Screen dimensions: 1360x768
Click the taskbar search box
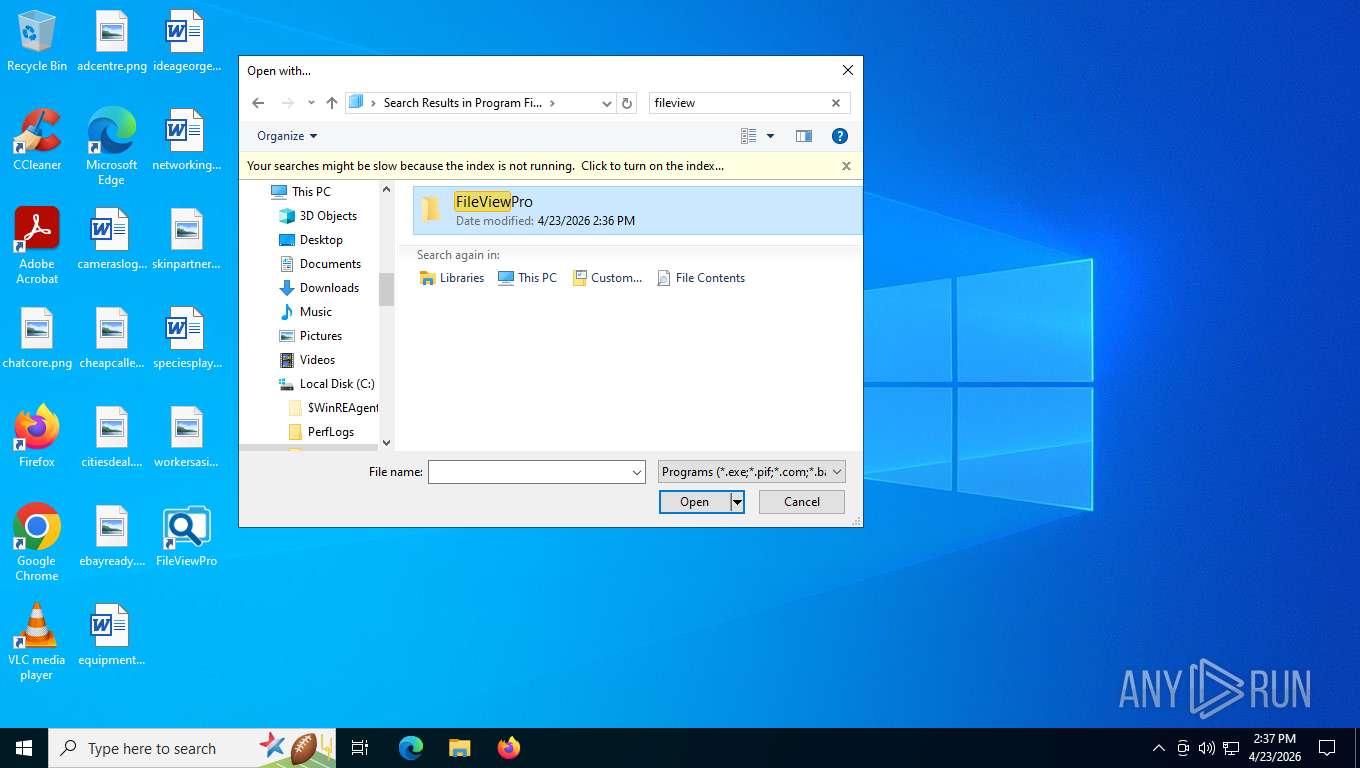[192, 748]
